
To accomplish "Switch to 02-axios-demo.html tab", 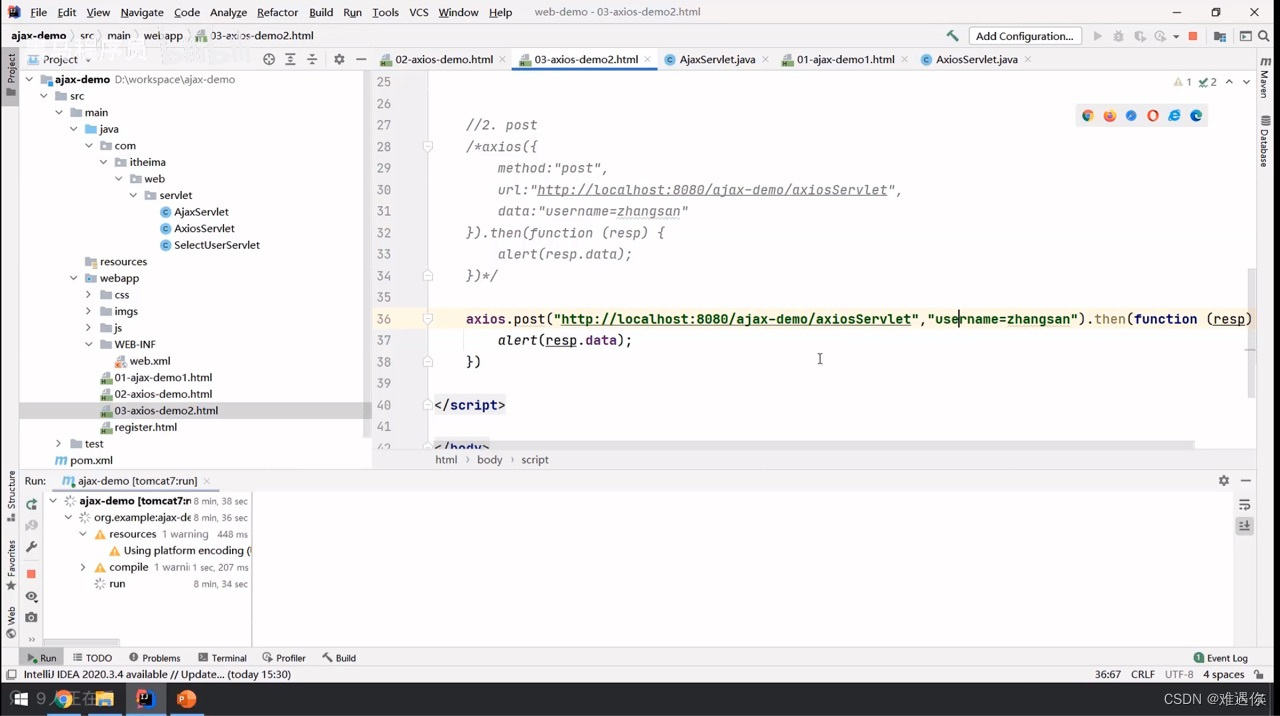I will click(x=443, y=60).
